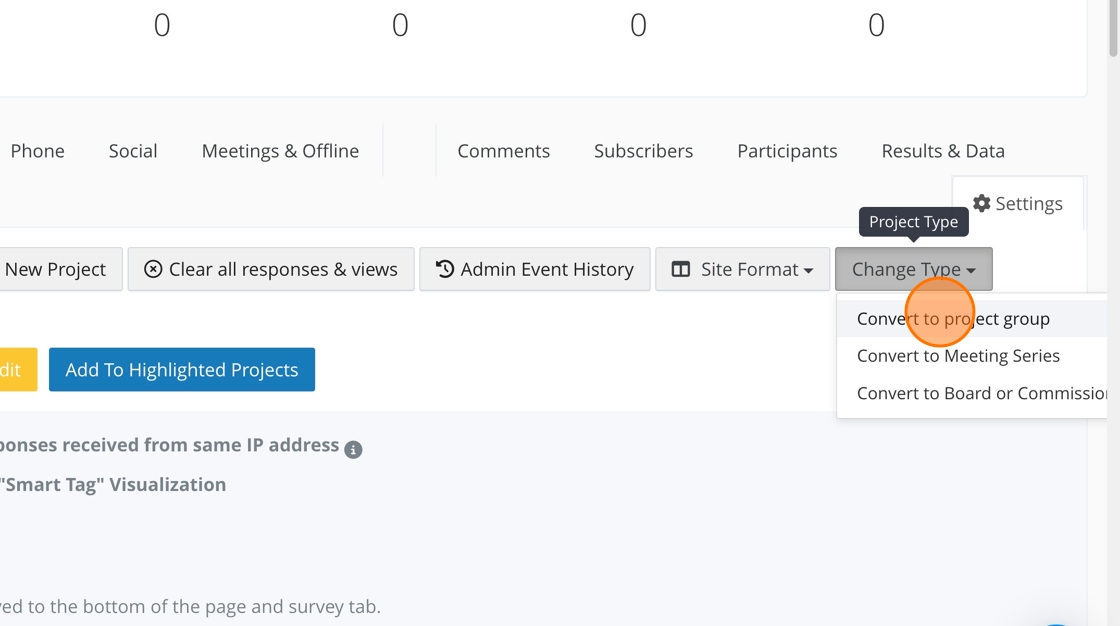
Task: Go to the Participants tab
Action: 787,151
